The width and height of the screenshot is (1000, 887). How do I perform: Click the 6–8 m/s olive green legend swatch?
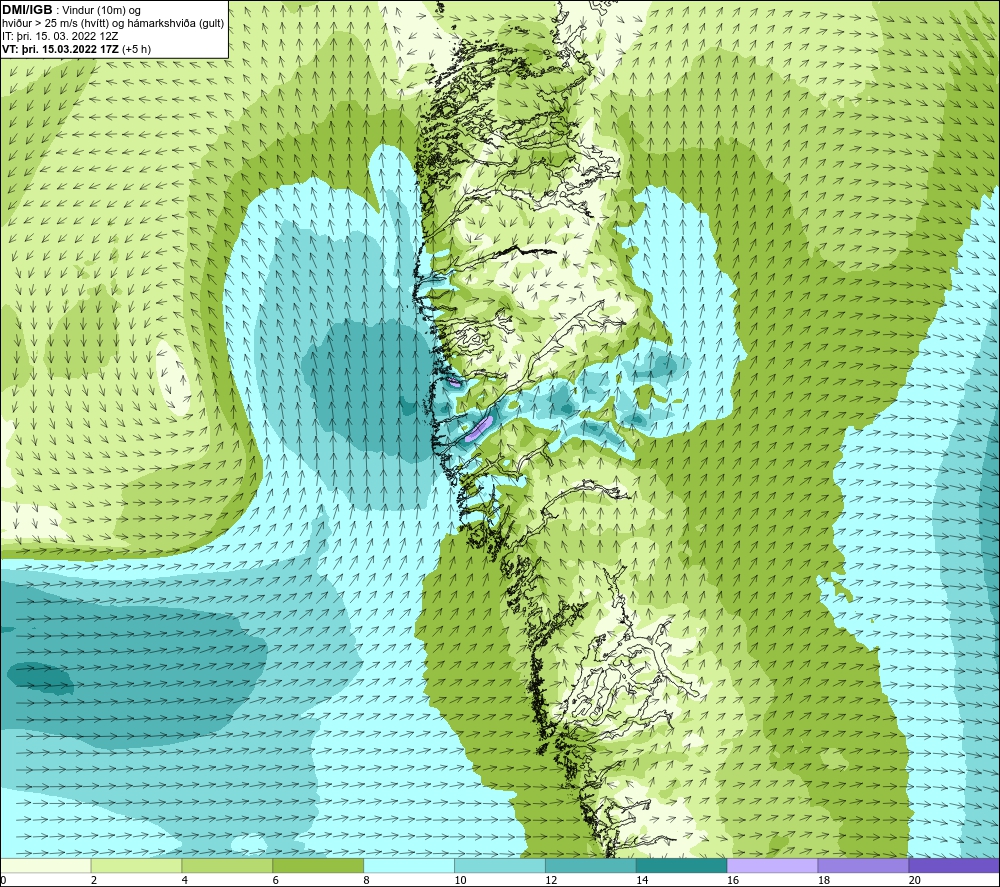point(318,865)
